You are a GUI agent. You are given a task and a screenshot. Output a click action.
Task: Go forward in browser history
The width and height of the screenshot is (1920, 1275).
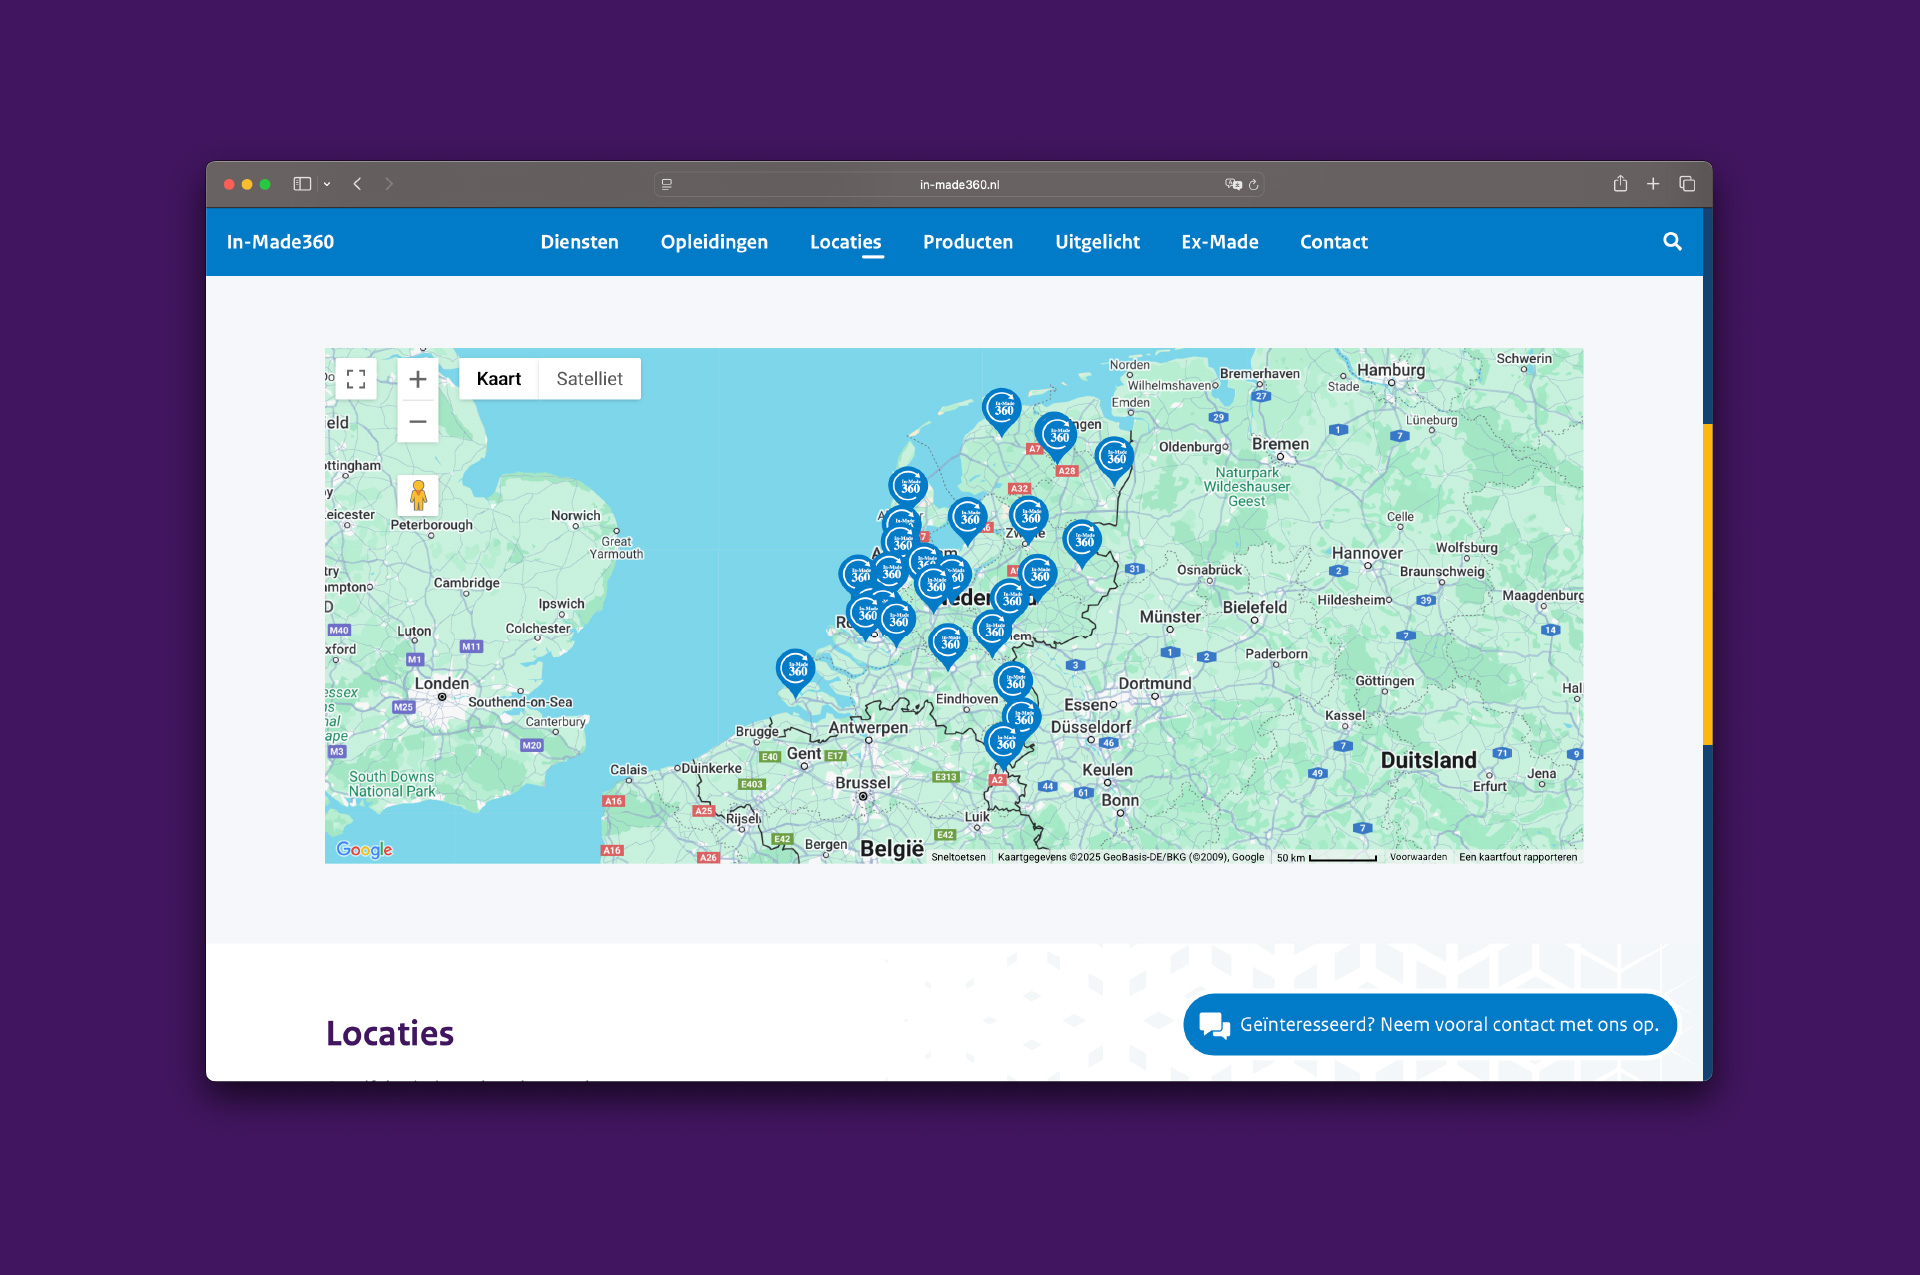pyautogui.click(x=389, y=184)
